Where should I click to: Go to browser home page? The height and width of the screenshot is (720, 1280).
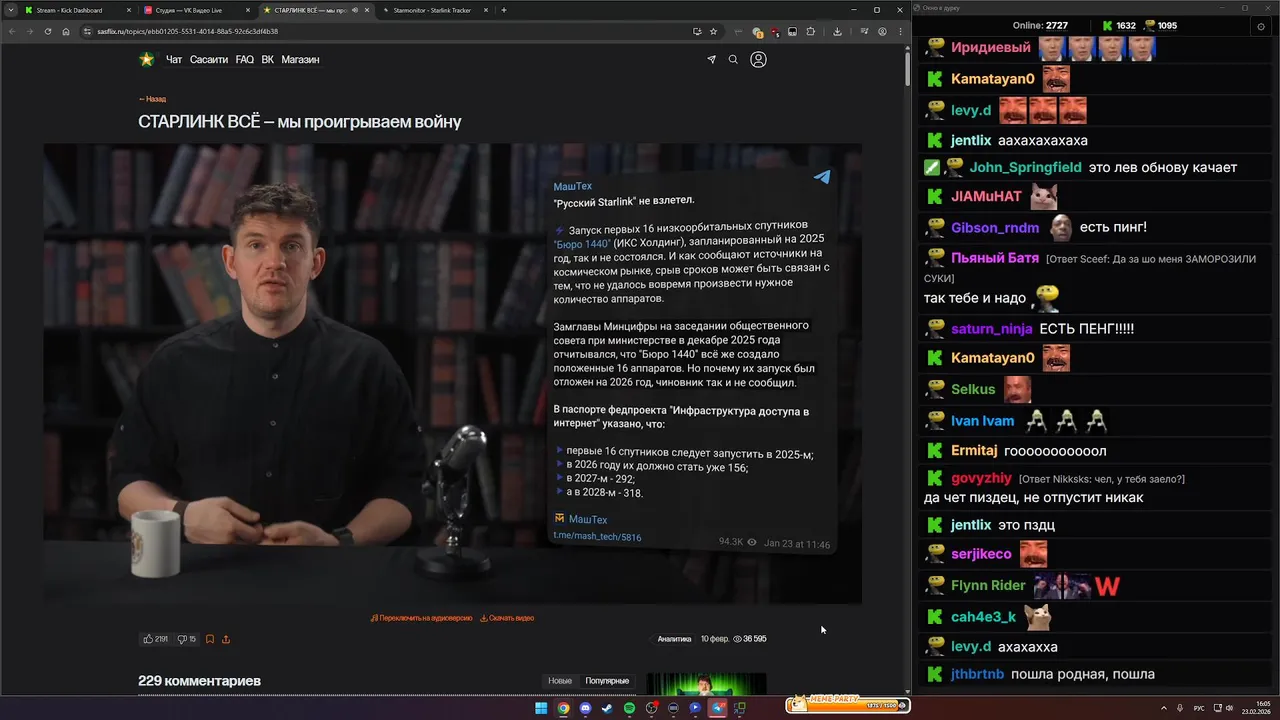(x=66, y=31)
